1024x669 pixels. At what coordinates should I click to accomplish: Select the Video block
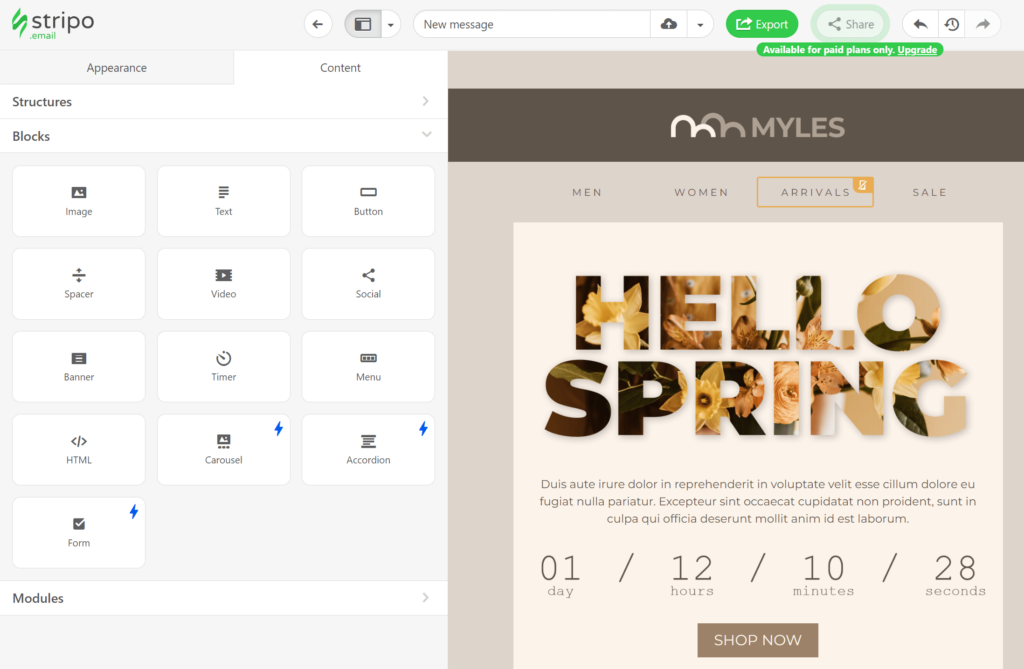223,283
